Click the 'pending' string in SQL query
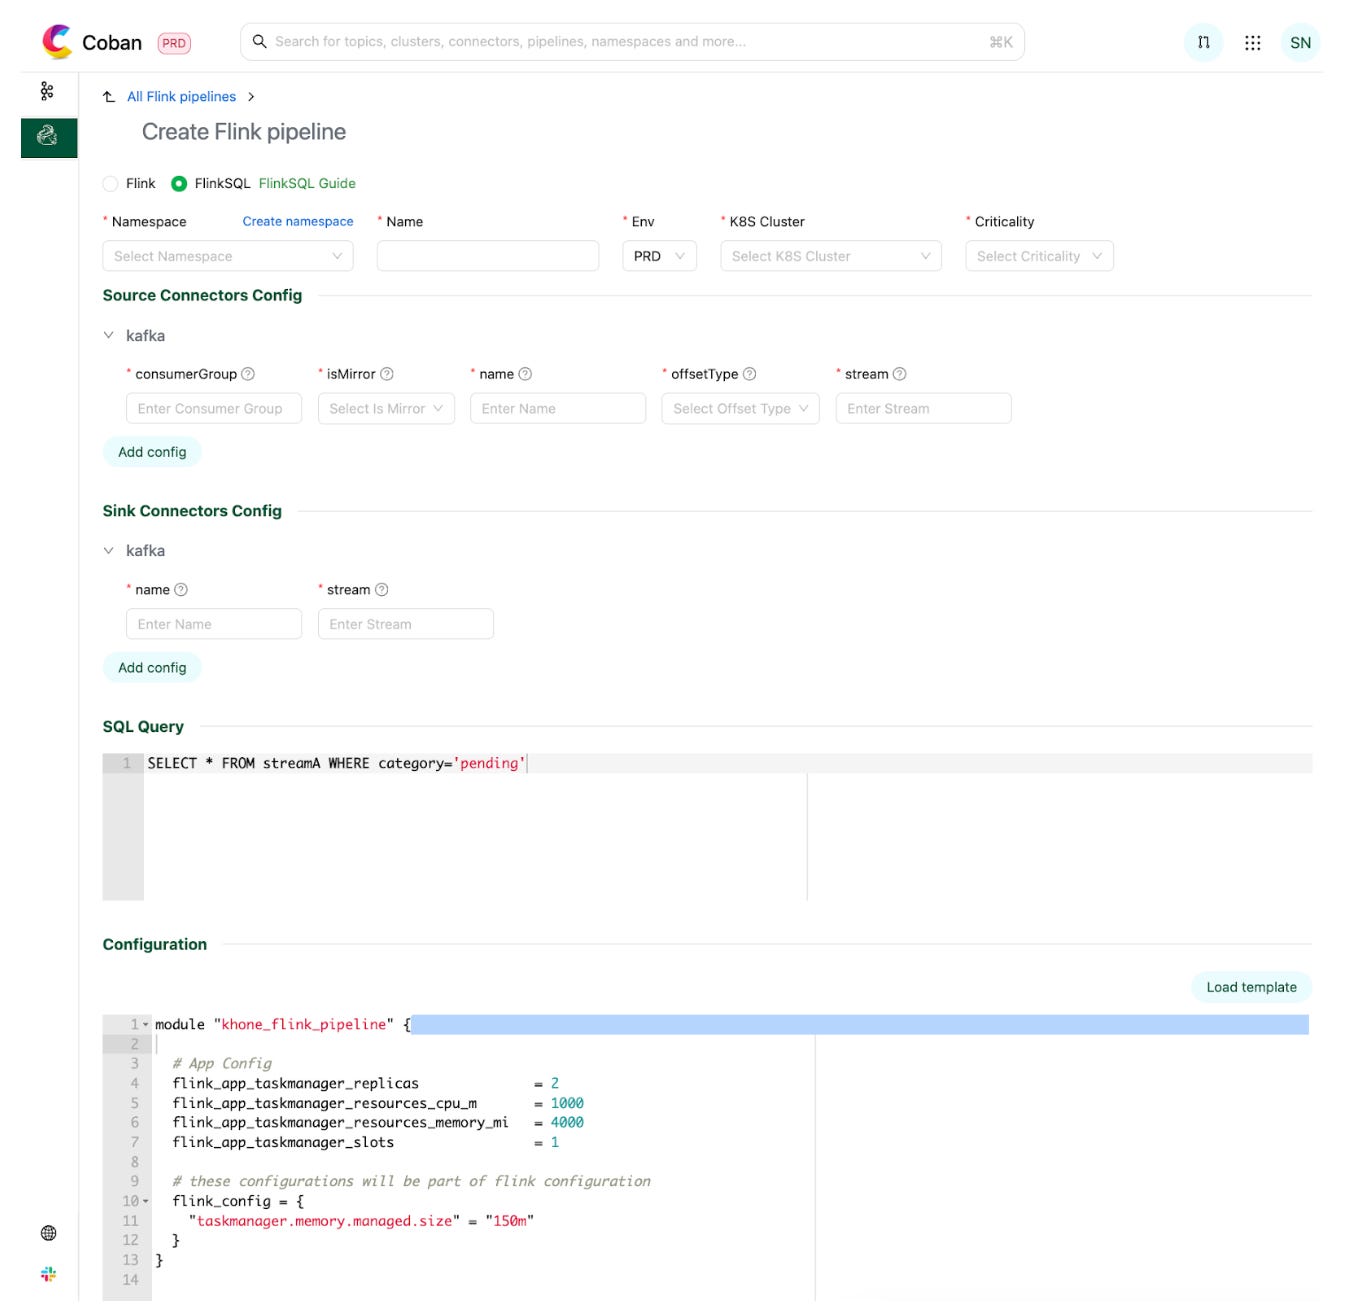Screen dimensions: 1350x1310 click(490, 764)
